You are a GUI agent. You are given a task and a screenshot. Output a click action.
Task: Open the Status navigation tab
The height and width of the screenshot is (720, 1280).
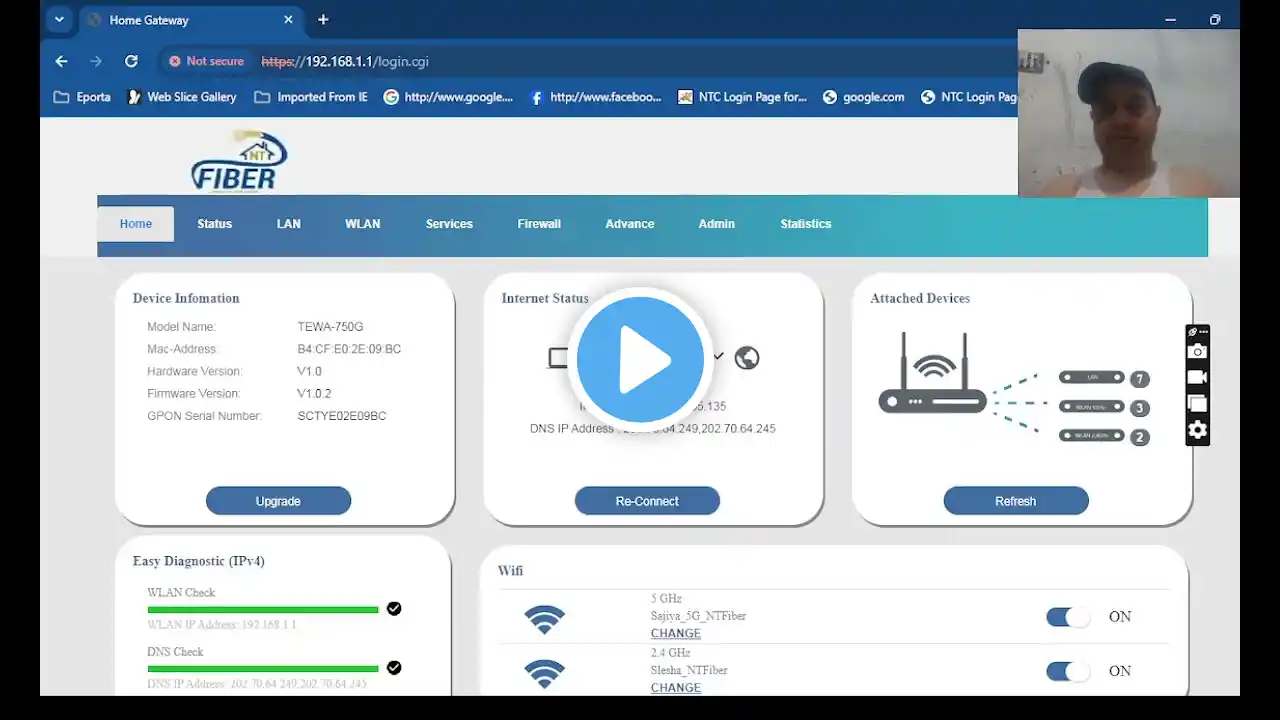coord(214,224)
